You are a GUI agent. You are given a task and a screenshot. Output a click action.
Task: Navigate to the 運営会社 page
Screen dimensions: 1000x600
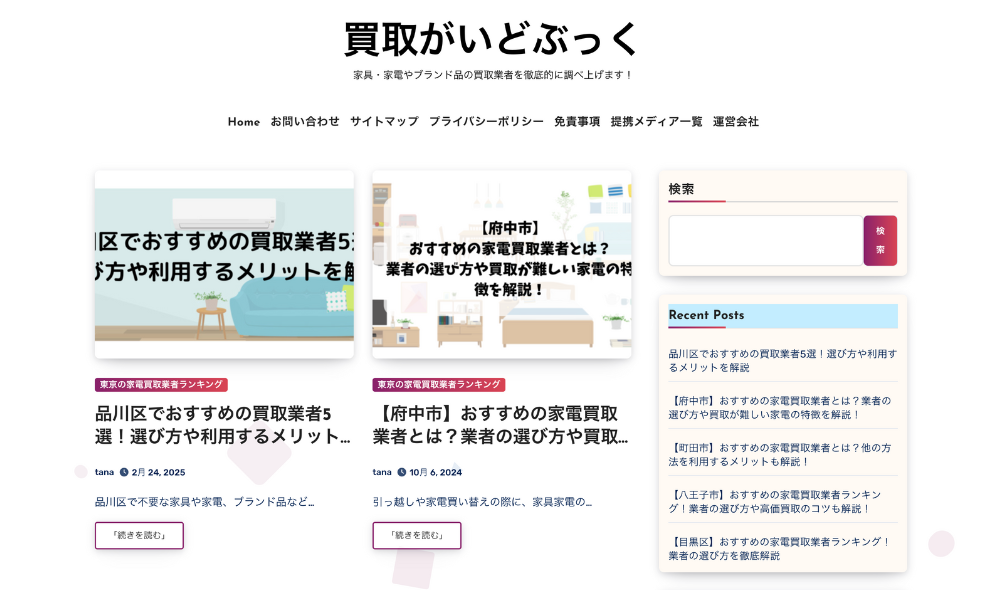tap(735, 122)
